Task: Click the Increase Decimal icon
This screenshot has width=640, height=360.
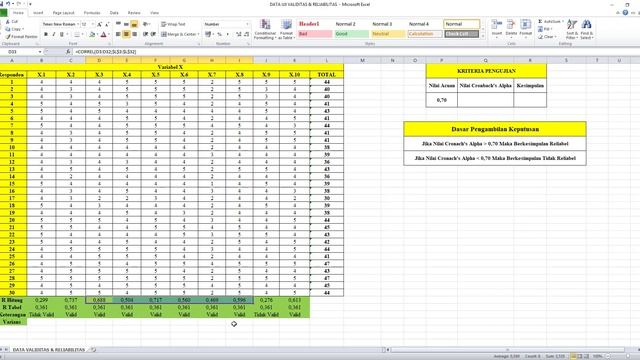Action: (239, 34)
